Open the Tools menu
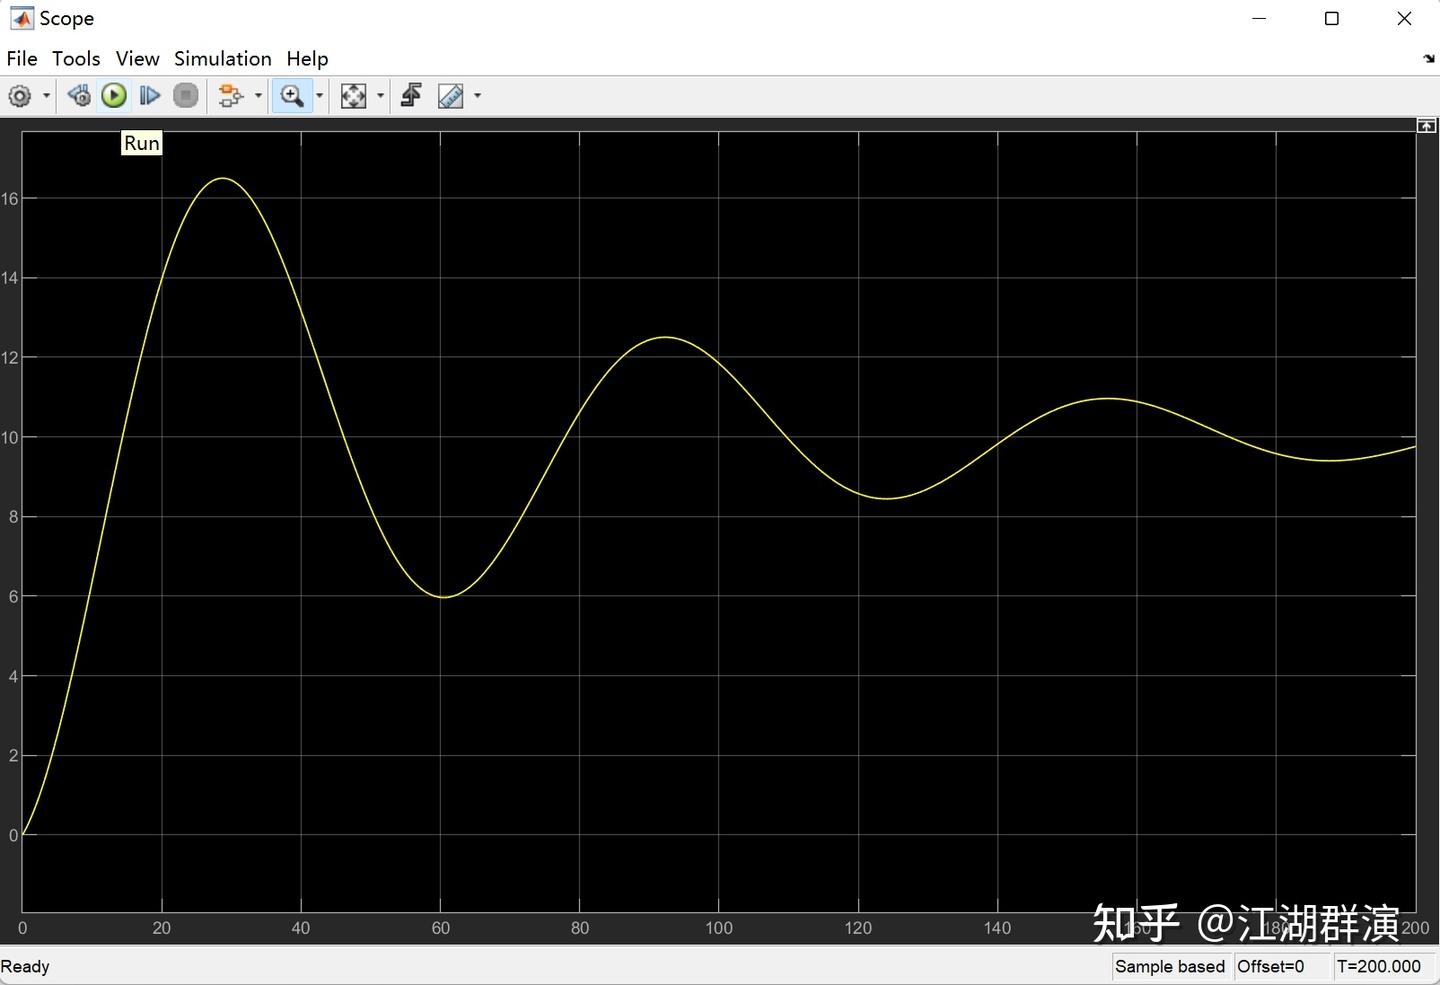Screen dimensions: 1440x985 76,59
